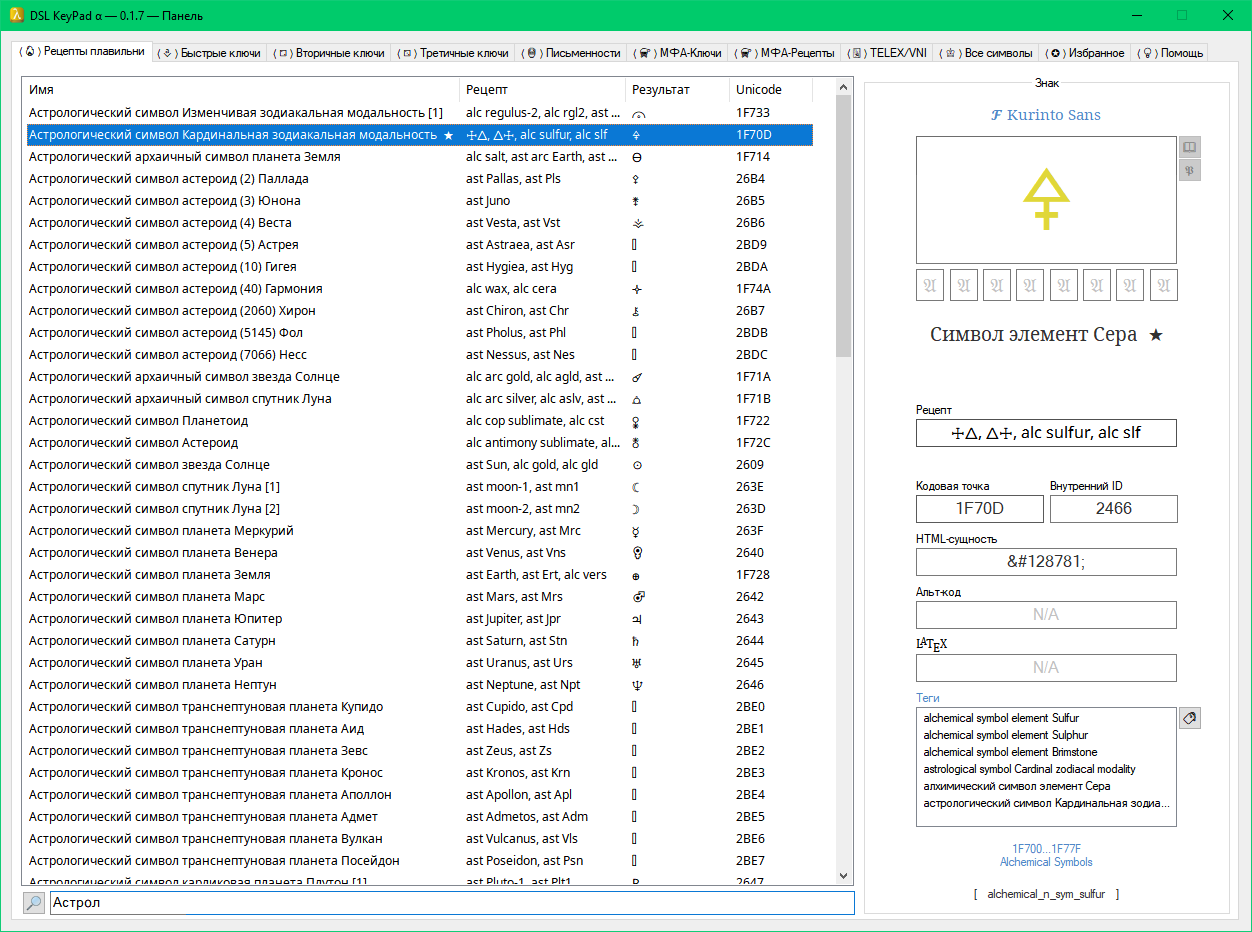Go to the Помощь tab
This screenshot has width=1252, height=932.
point(1173,53)
